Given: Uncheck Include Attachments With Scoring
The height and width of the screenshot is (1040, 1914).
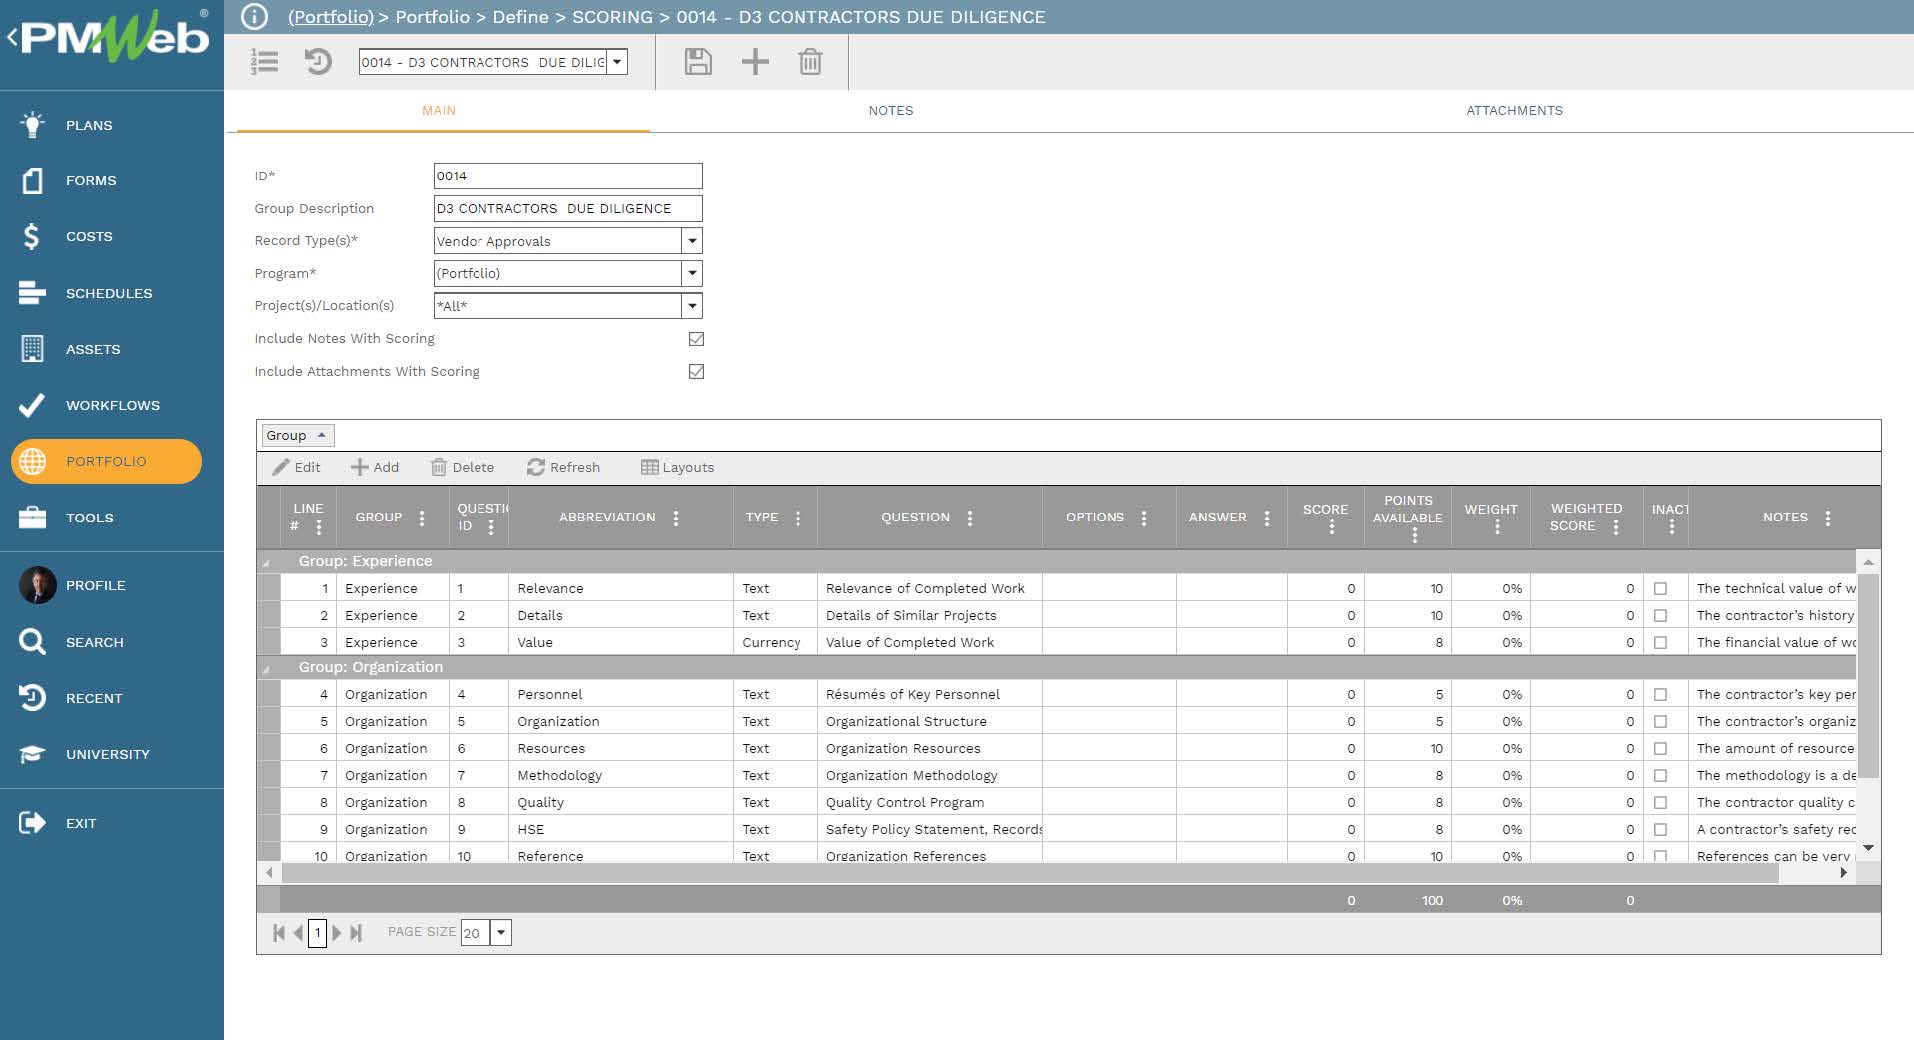Looking at the screenshot, I should click(x=696, y=372).
